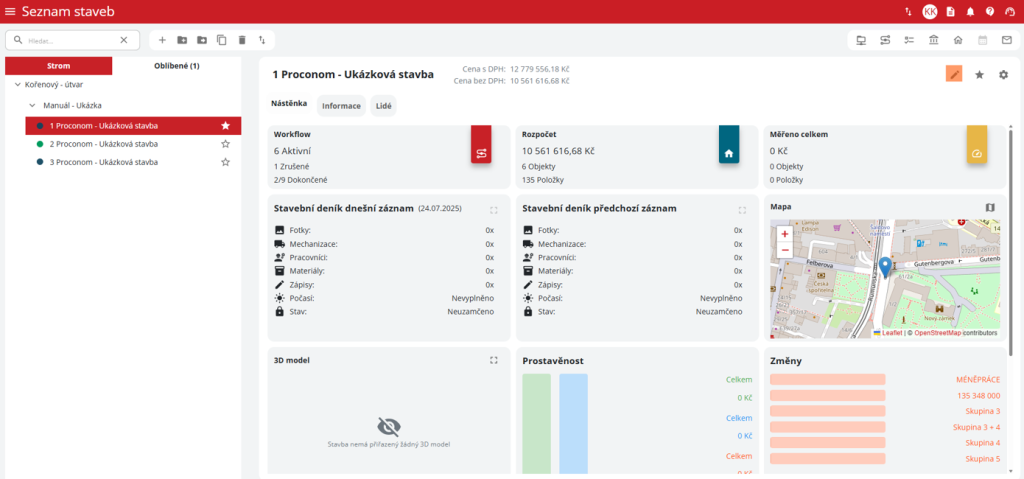1024x479 pixels.
Task: Zoom in on the map
Action: (785, 234)
